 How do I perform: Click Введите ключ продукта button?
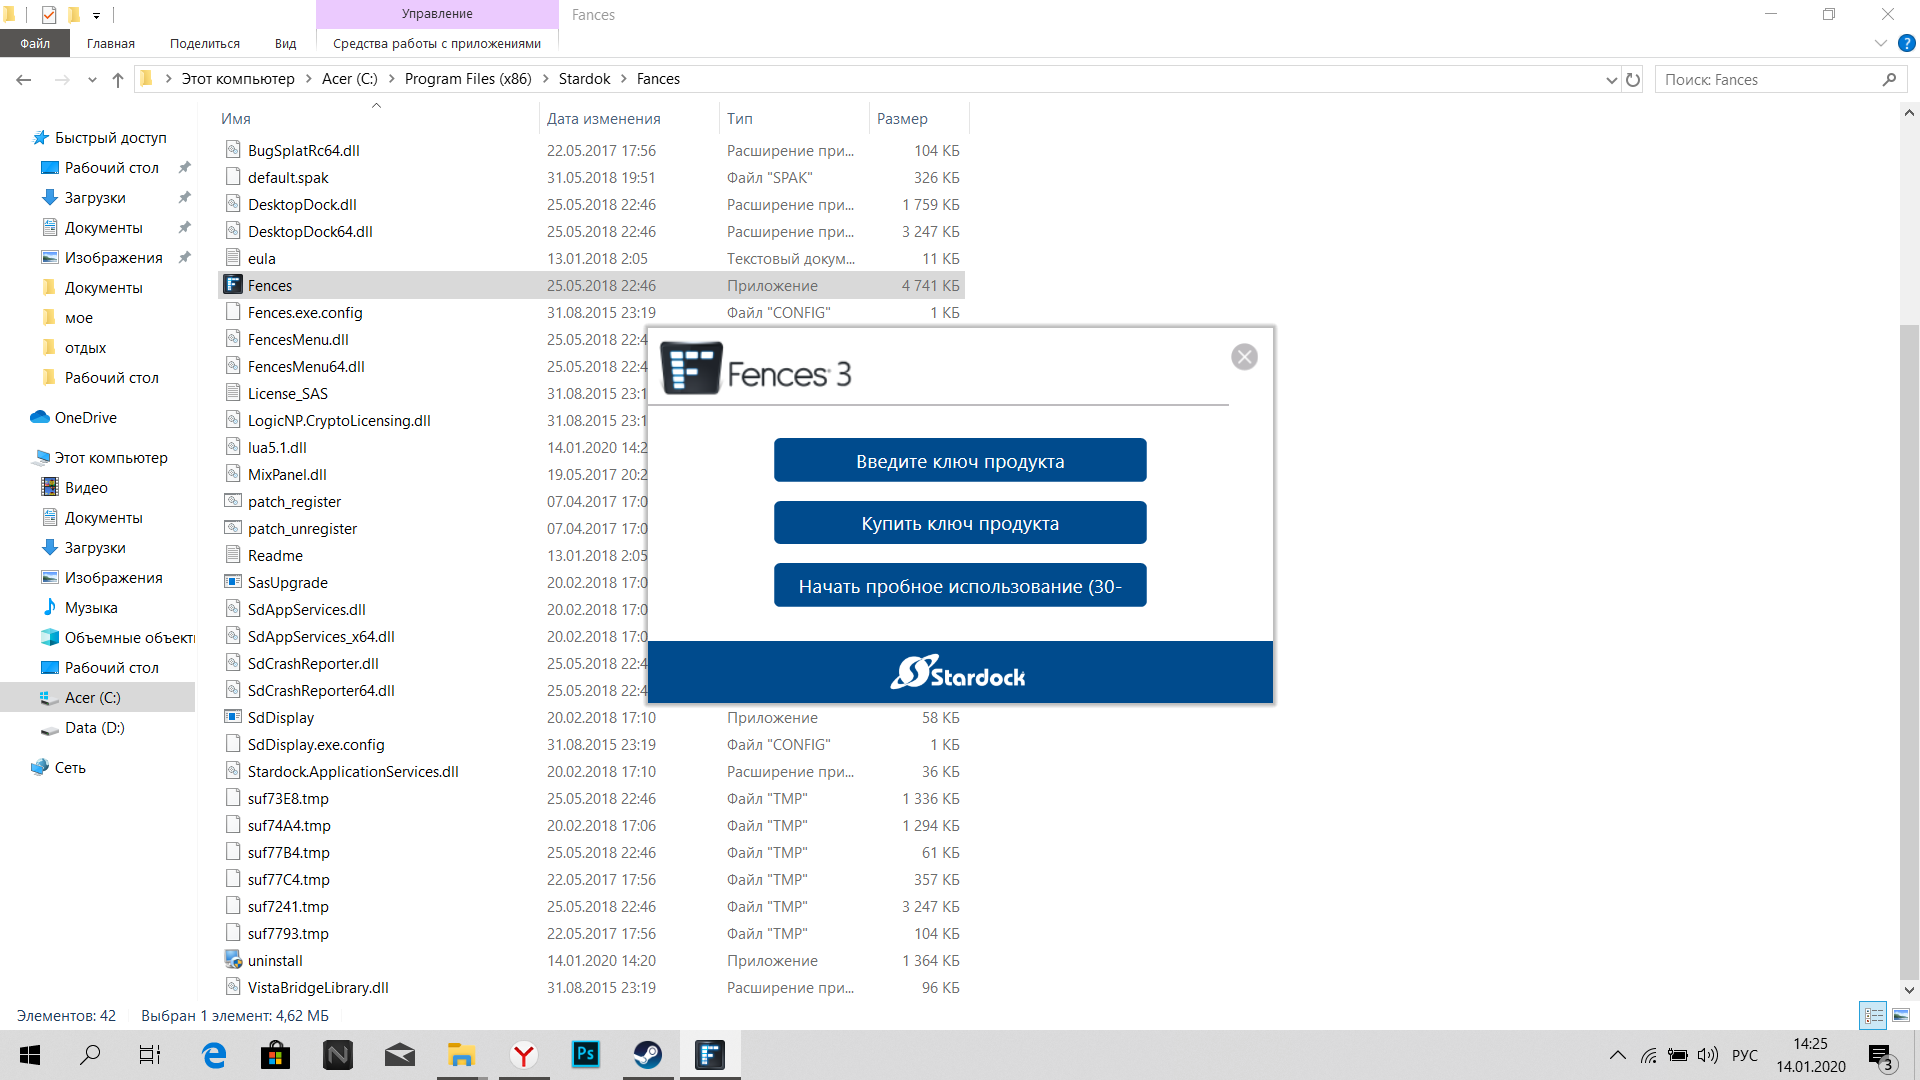[x=959, y=461]
